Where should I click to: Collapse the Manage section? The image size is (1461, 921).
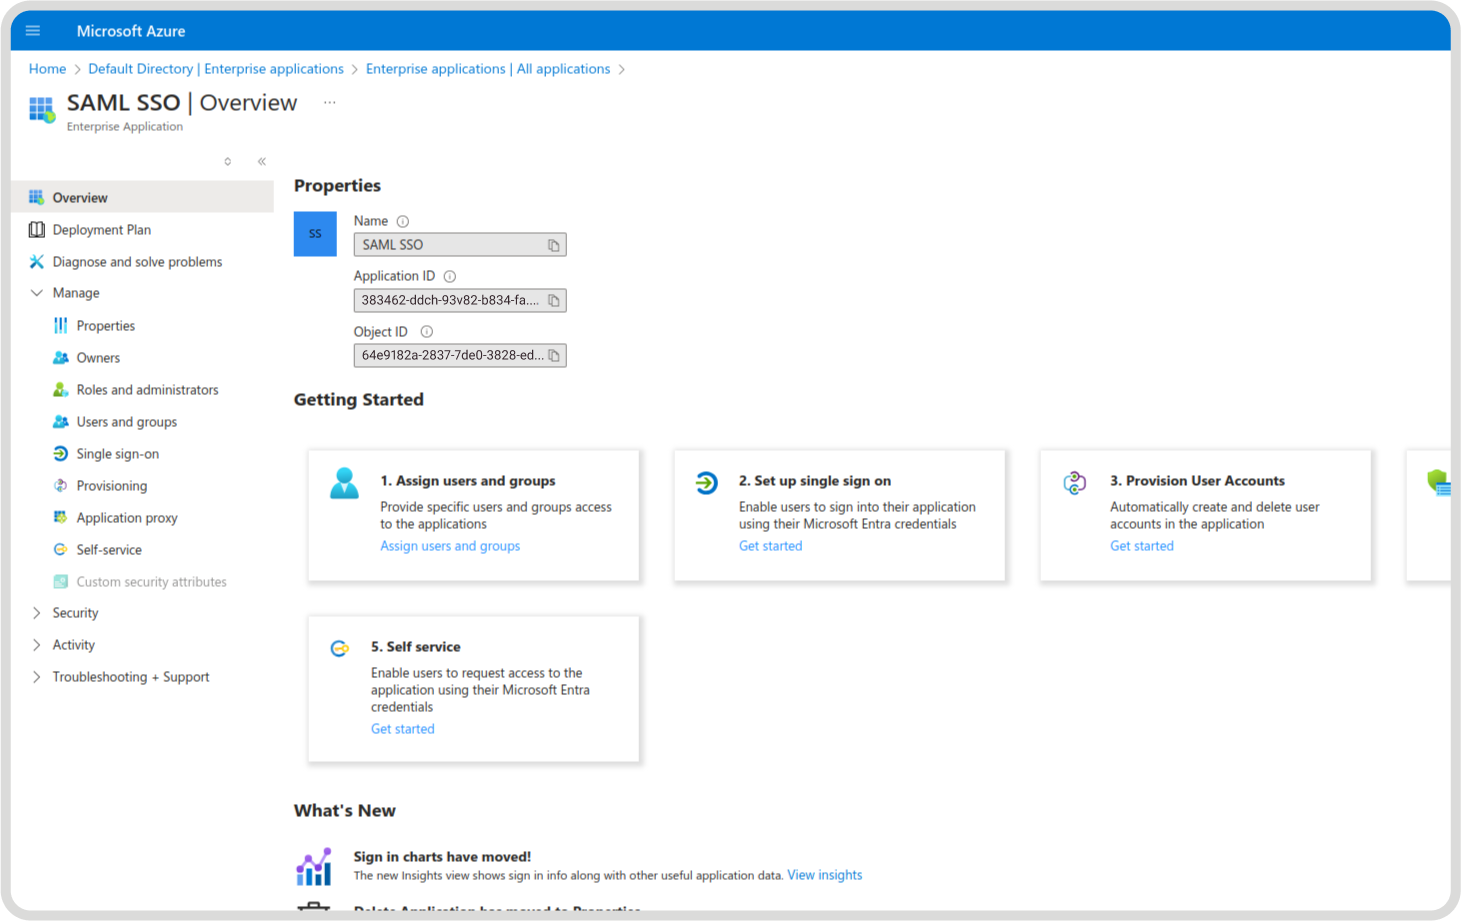37,293
